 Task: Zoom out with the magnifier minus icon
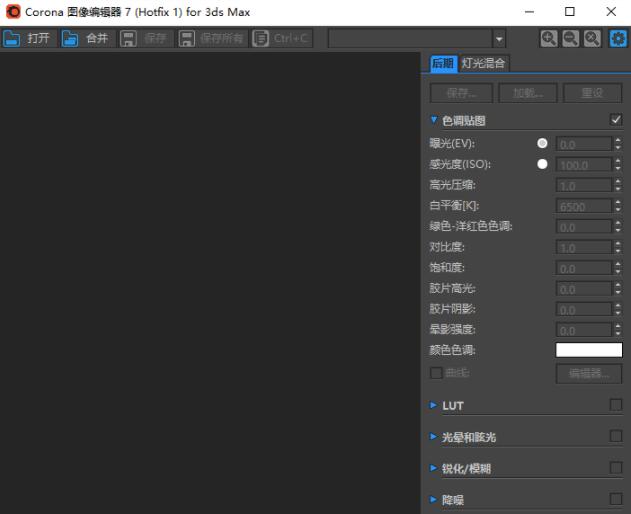click(570, 38)
